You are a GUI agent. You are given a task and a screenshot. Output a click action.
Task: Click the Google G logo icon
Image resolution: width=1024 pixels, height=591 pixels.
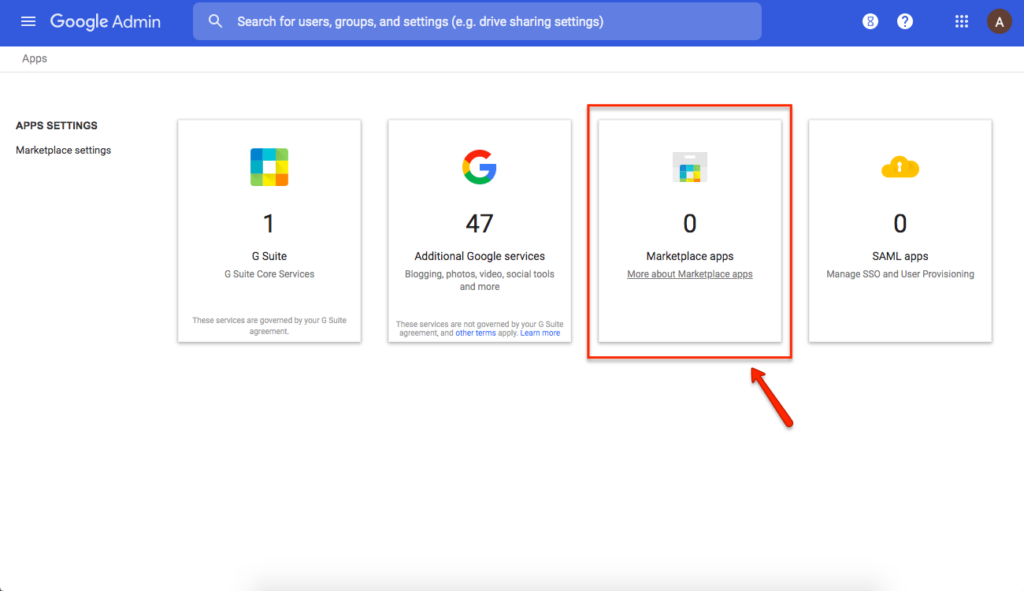point(479,167)
